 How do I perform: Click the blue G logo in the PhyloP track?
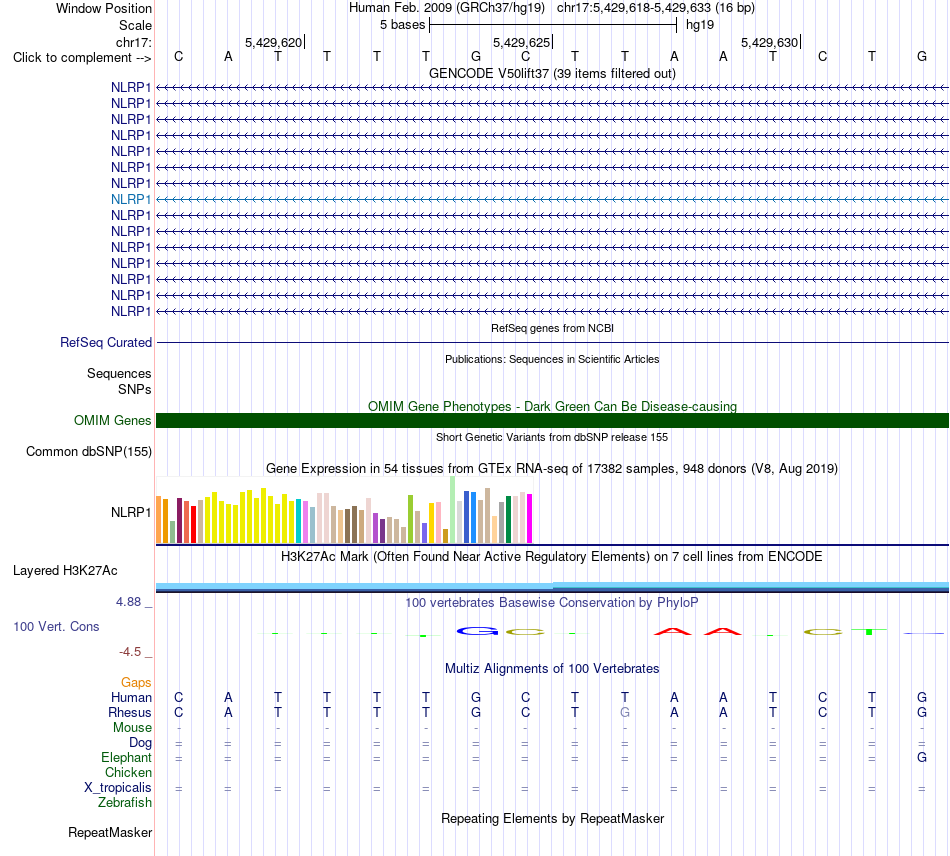[x=477, y=631]
